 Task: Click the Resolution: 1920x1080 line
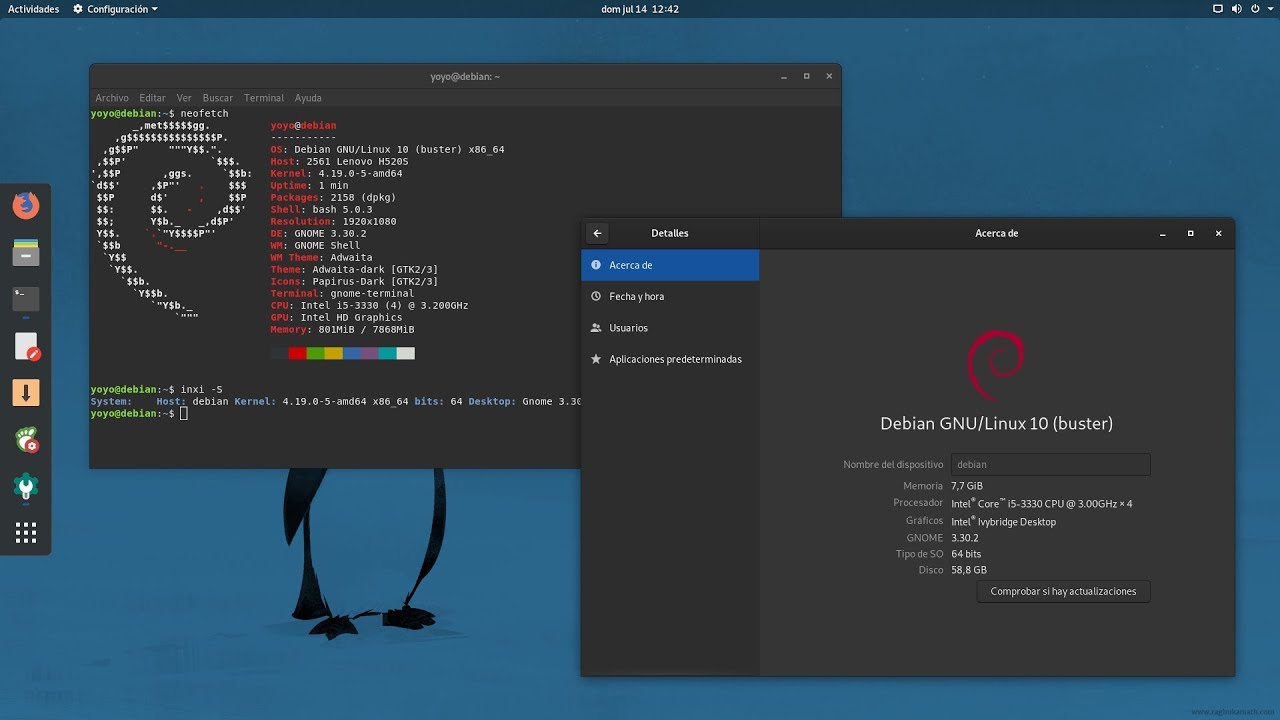point(333,222)
